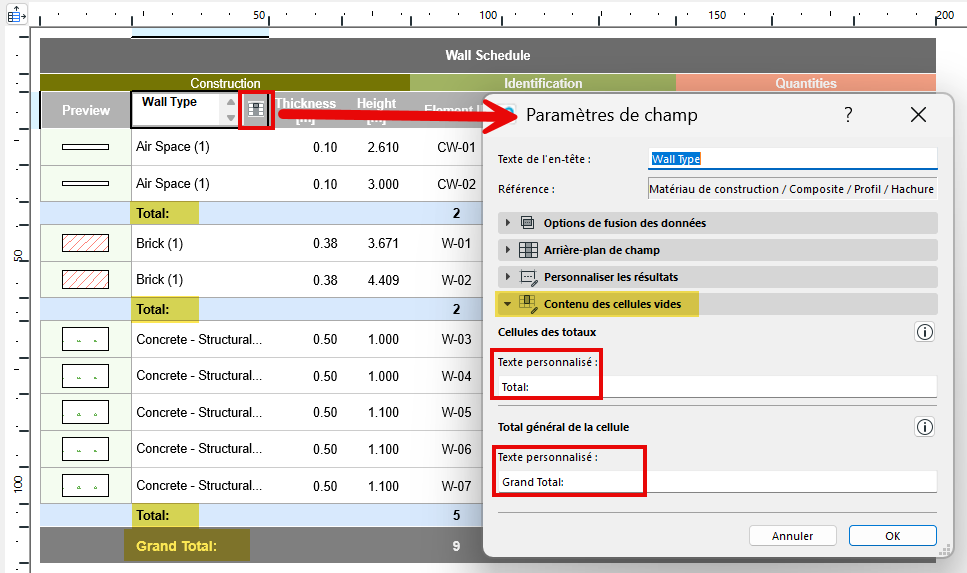
Task: Click the Personnaliser les résultats icon
Action: pos(529,277)
